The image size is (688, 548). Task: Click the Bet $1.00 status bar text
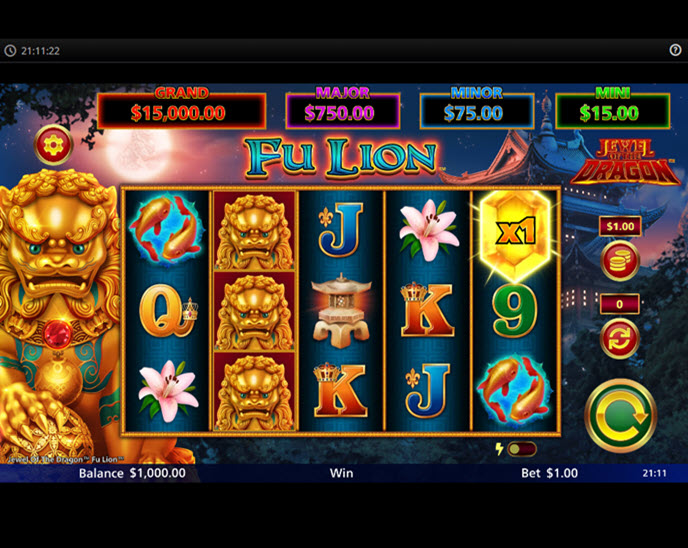point(549,473)
